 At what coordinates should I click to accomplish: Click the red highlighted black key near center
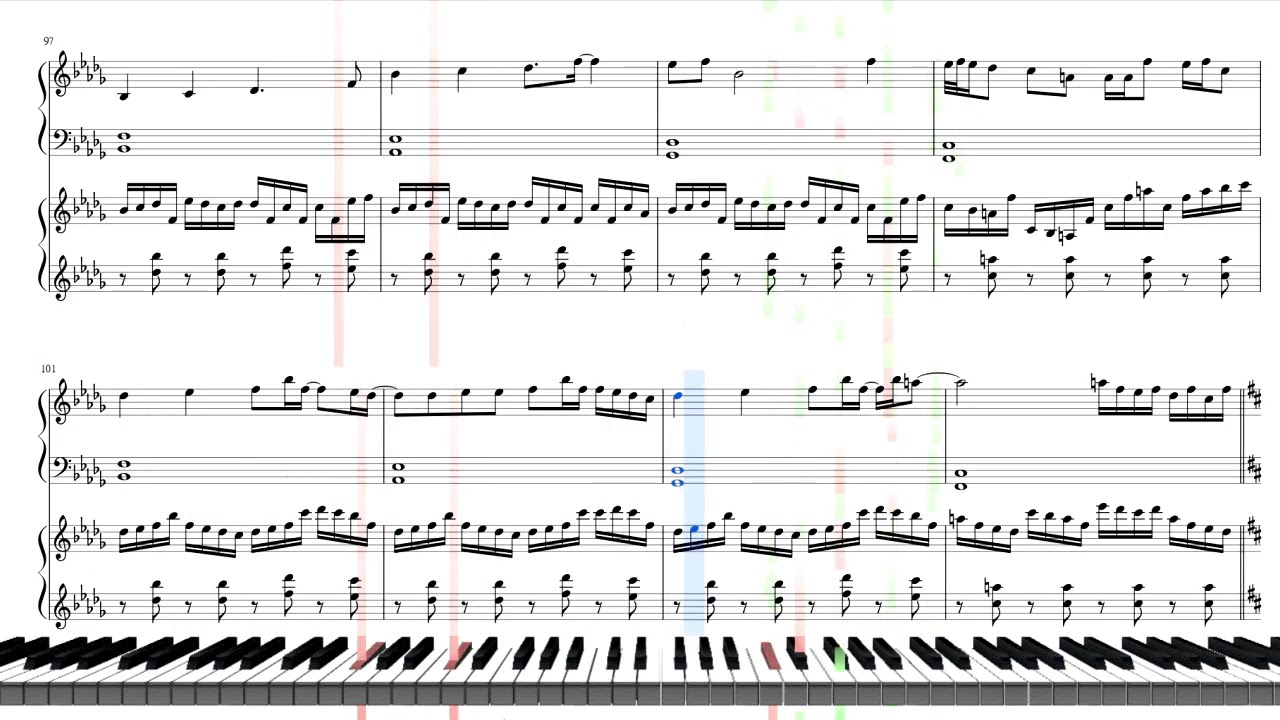(x=770, y=656)
